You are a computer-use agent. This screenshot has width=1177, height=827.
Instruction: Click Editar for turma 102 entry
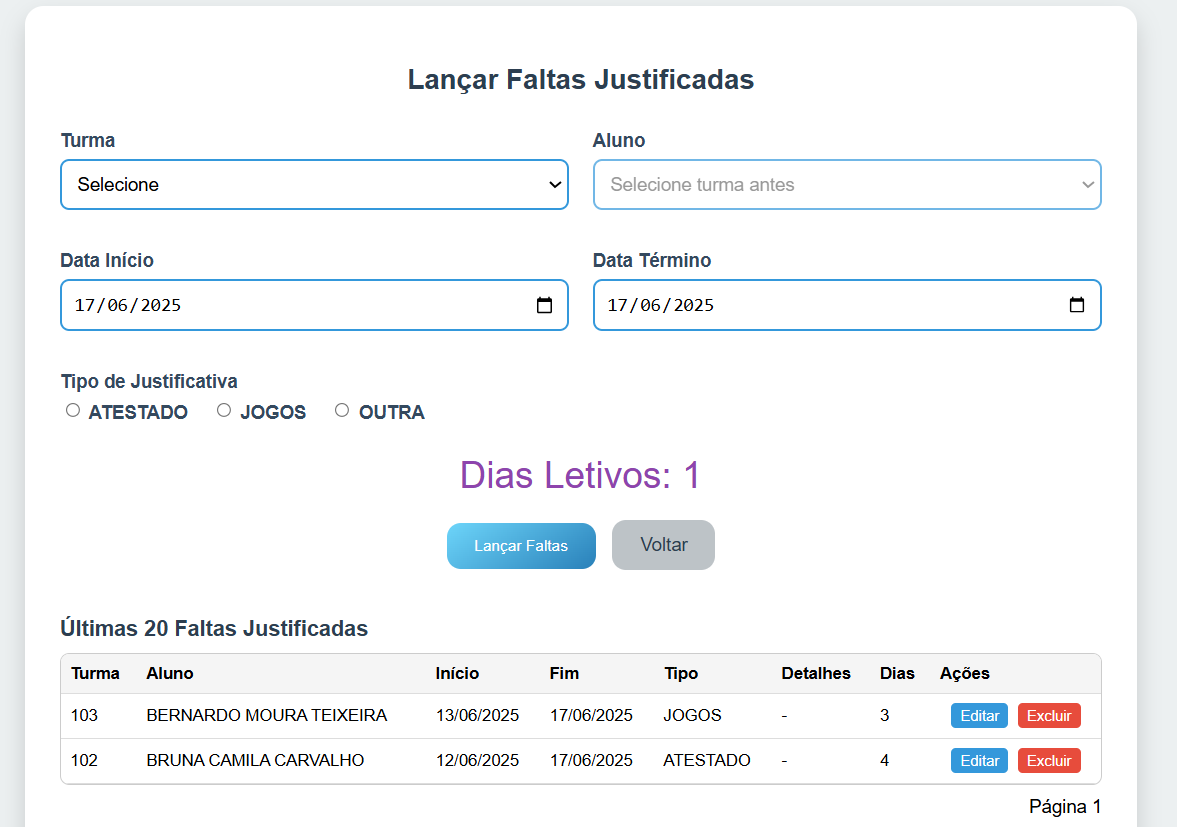[978, 760]
